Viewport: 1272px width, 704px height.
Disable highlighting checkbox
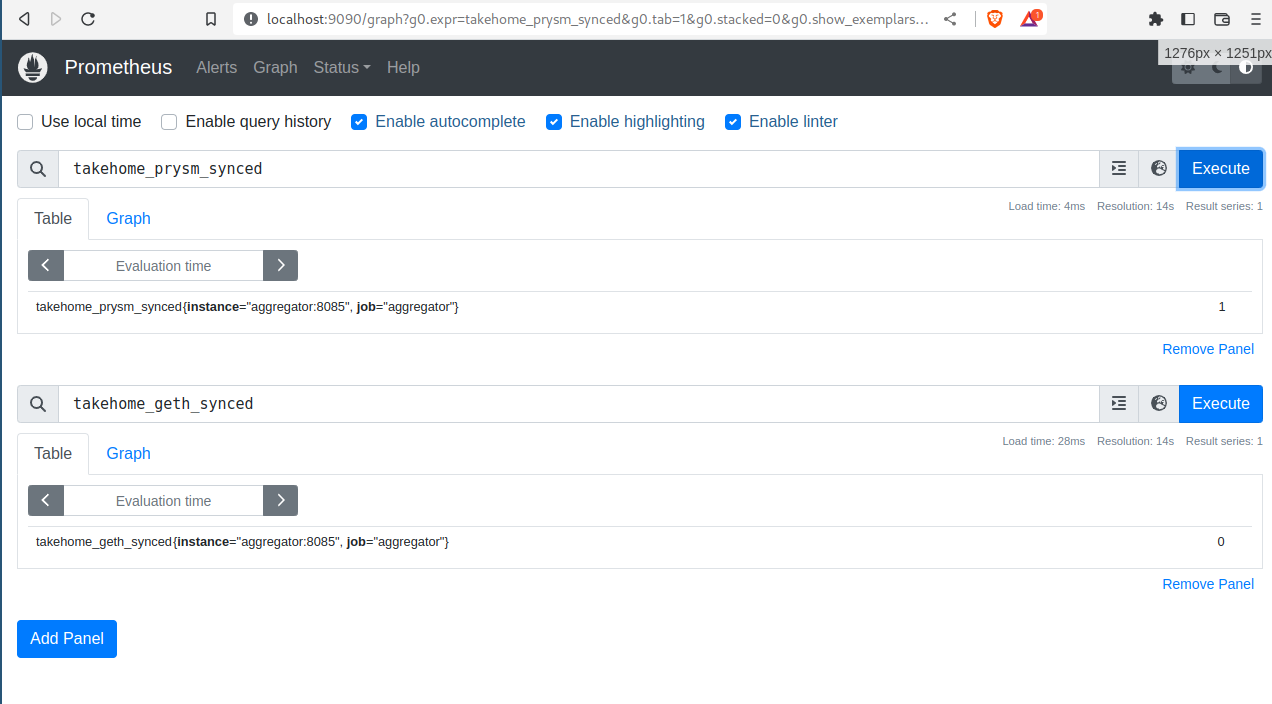tap(553, 122)
